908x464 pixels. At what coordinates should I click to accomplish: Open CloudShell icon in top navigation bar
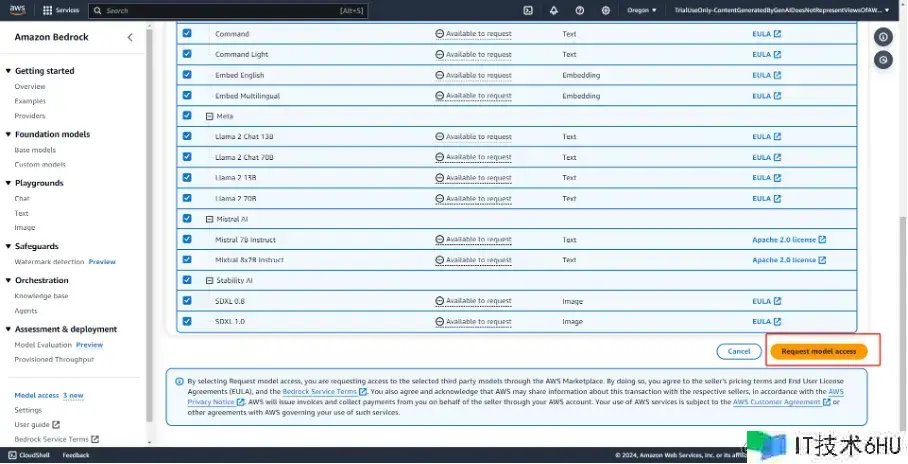click(528, 10)
